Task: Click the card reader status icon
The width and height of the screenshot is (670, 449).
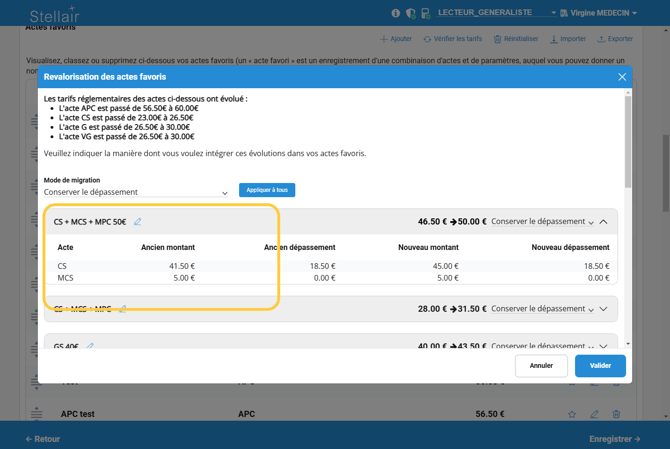Action: point(425,13)
